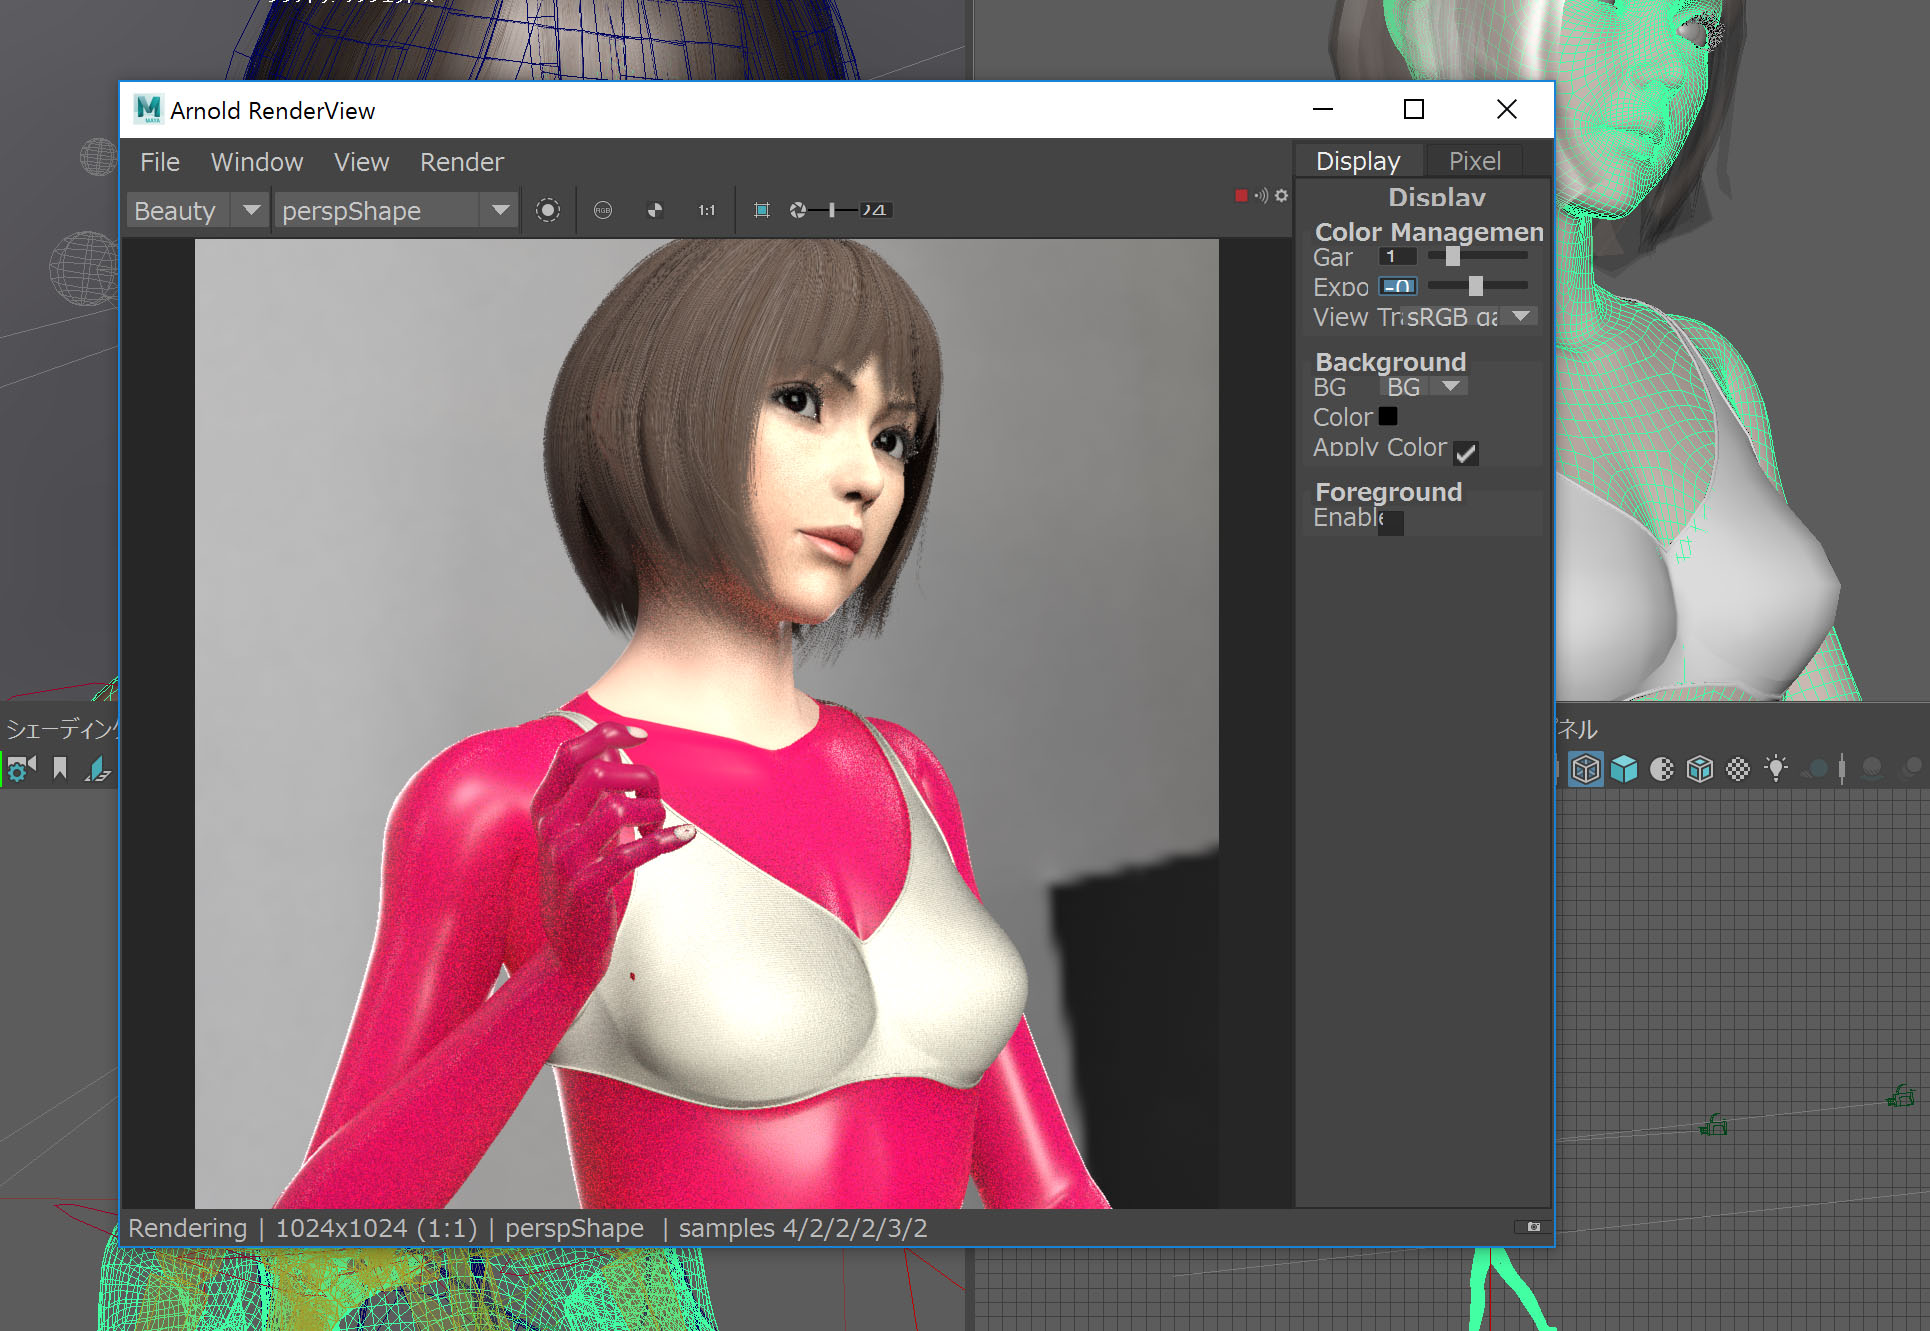Click the 'samples 4/2/2/2/3/2' status text
Screen dimensions: 1930x1331
point(803,1228)
